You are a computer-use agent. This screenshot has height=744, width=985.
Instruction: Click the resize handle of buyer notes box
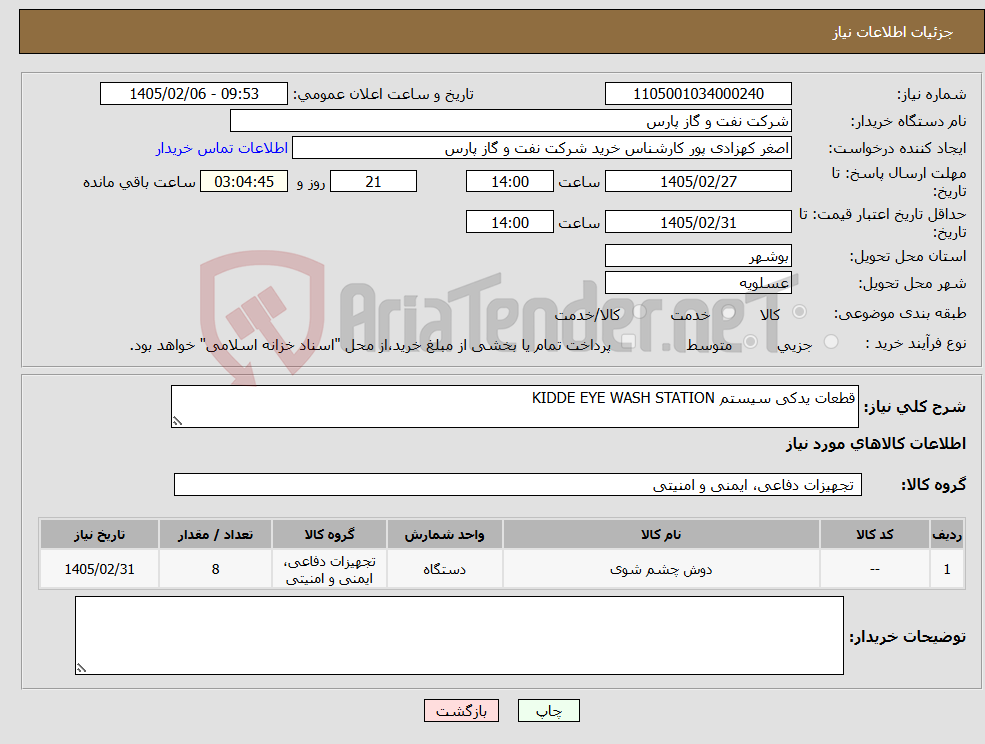81,669
